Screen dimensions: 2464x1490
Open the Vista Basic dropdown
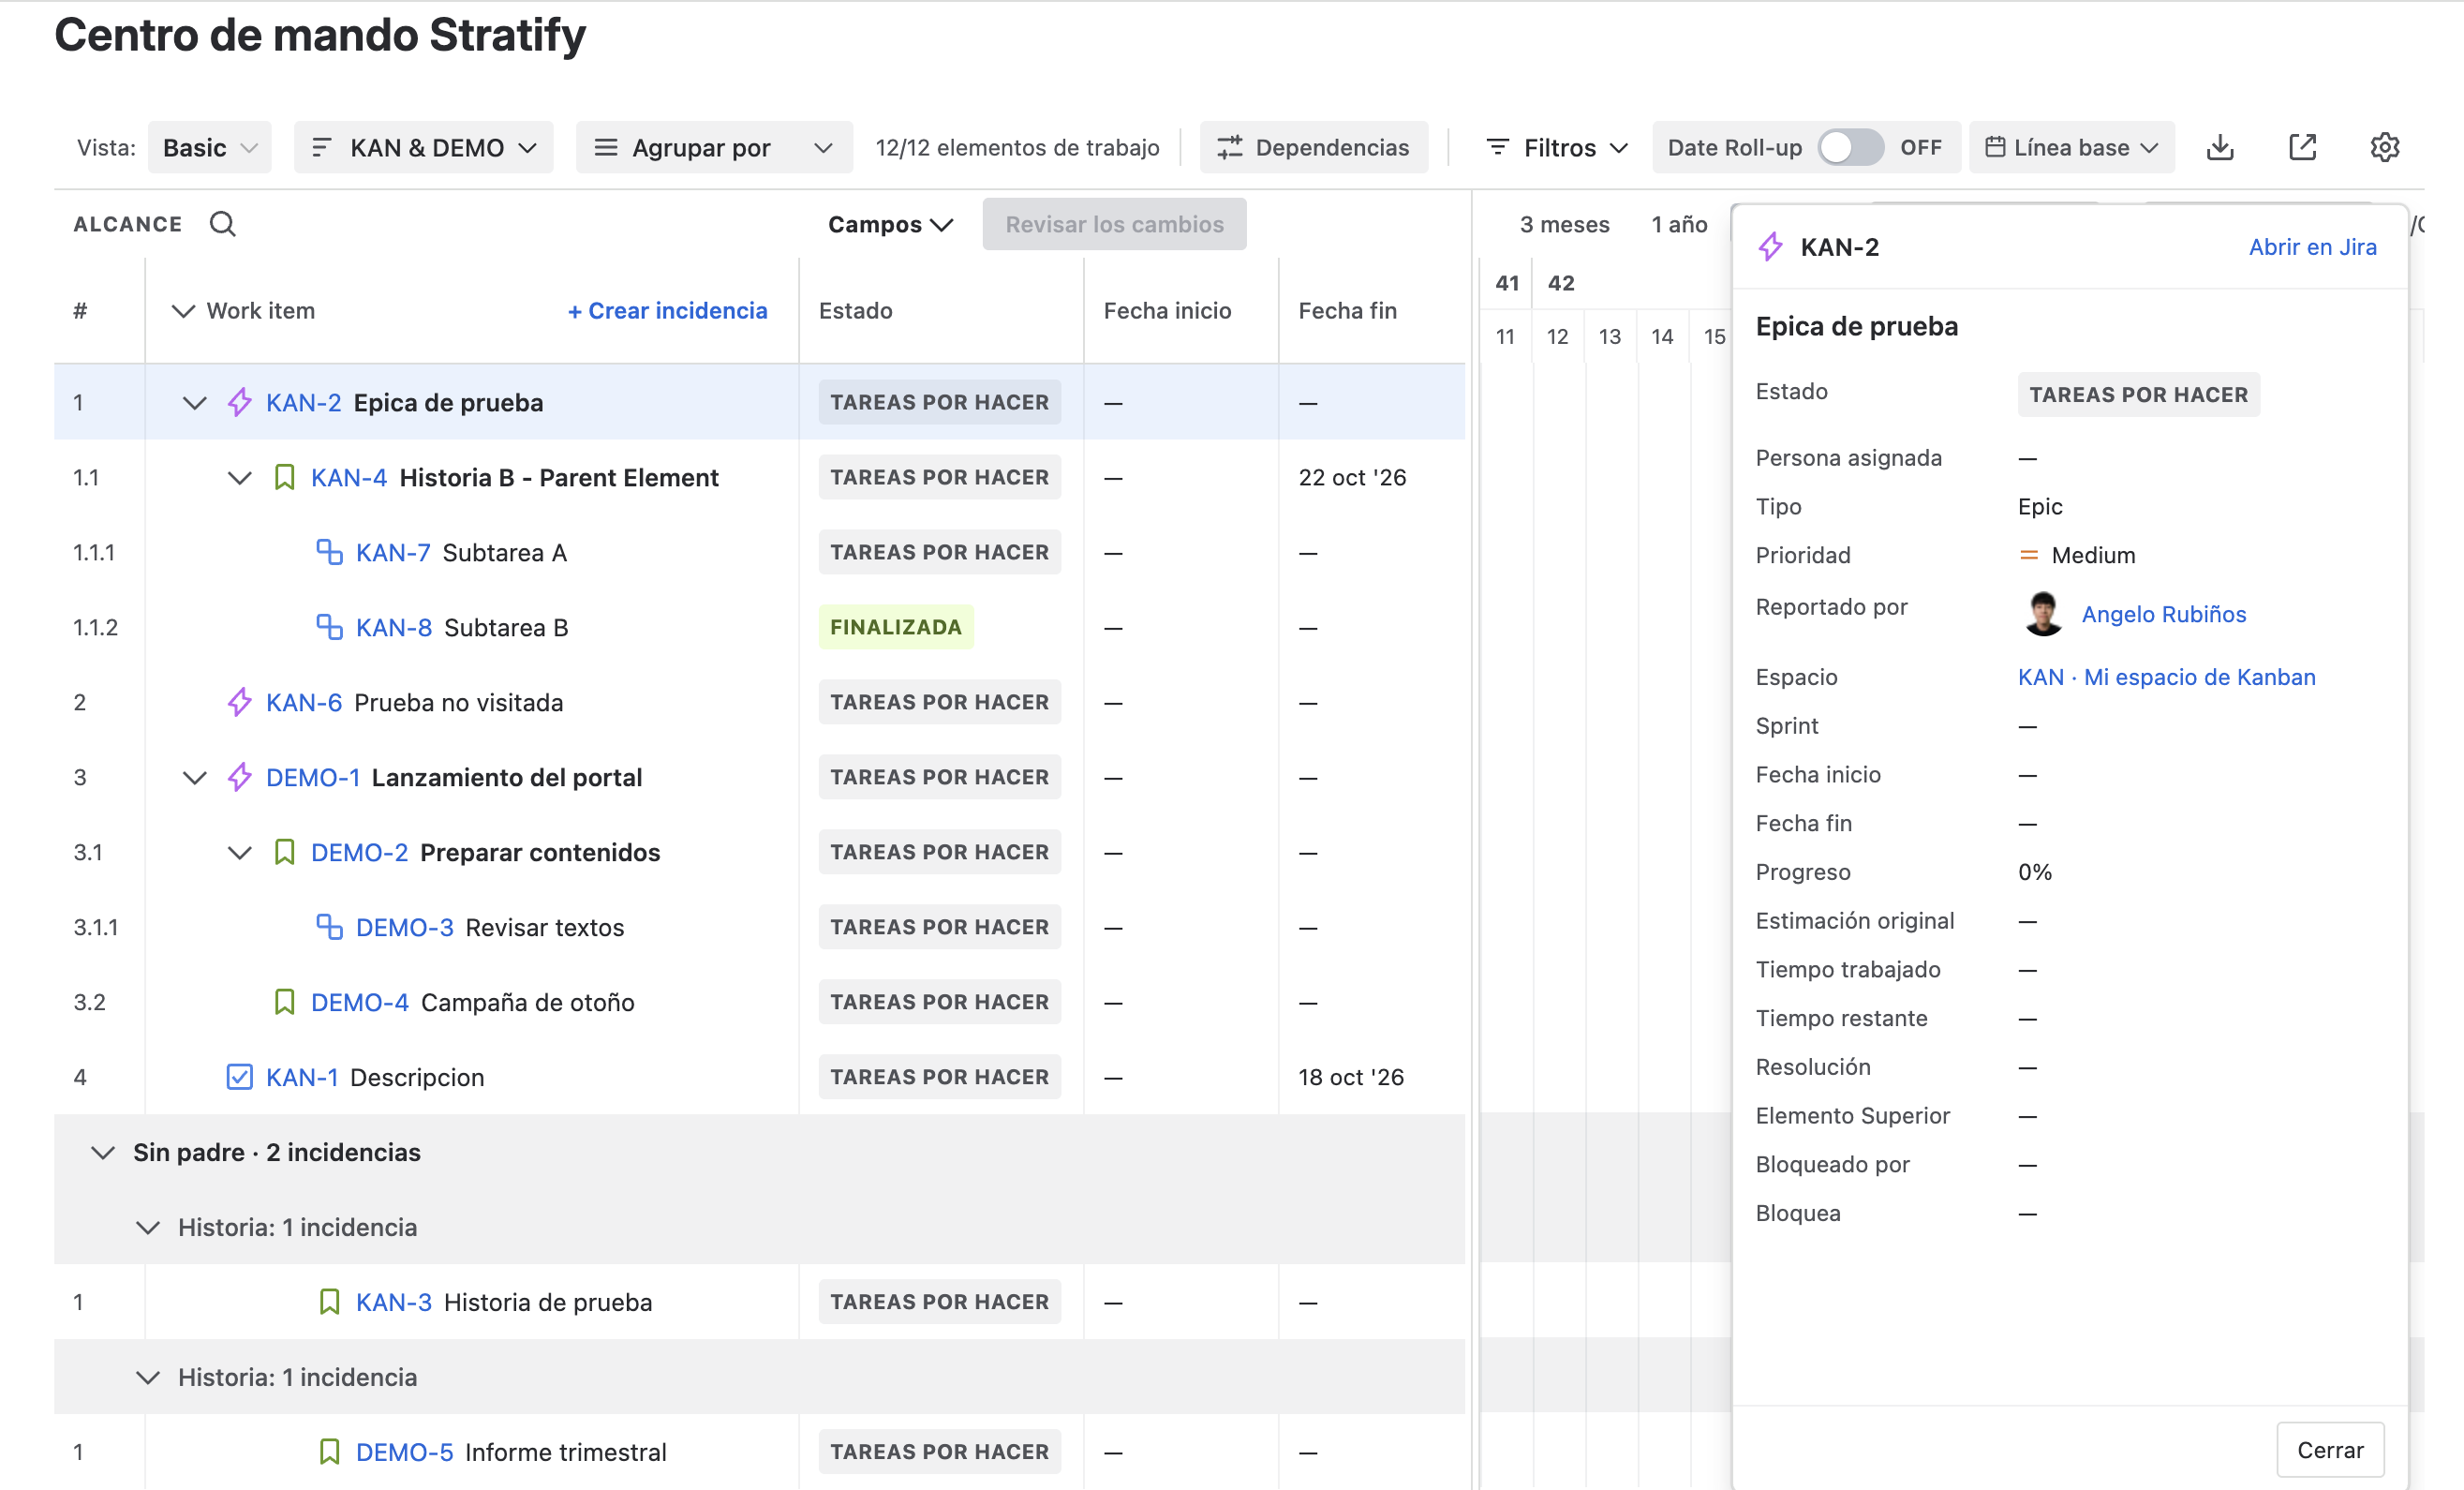pos(210,147)
